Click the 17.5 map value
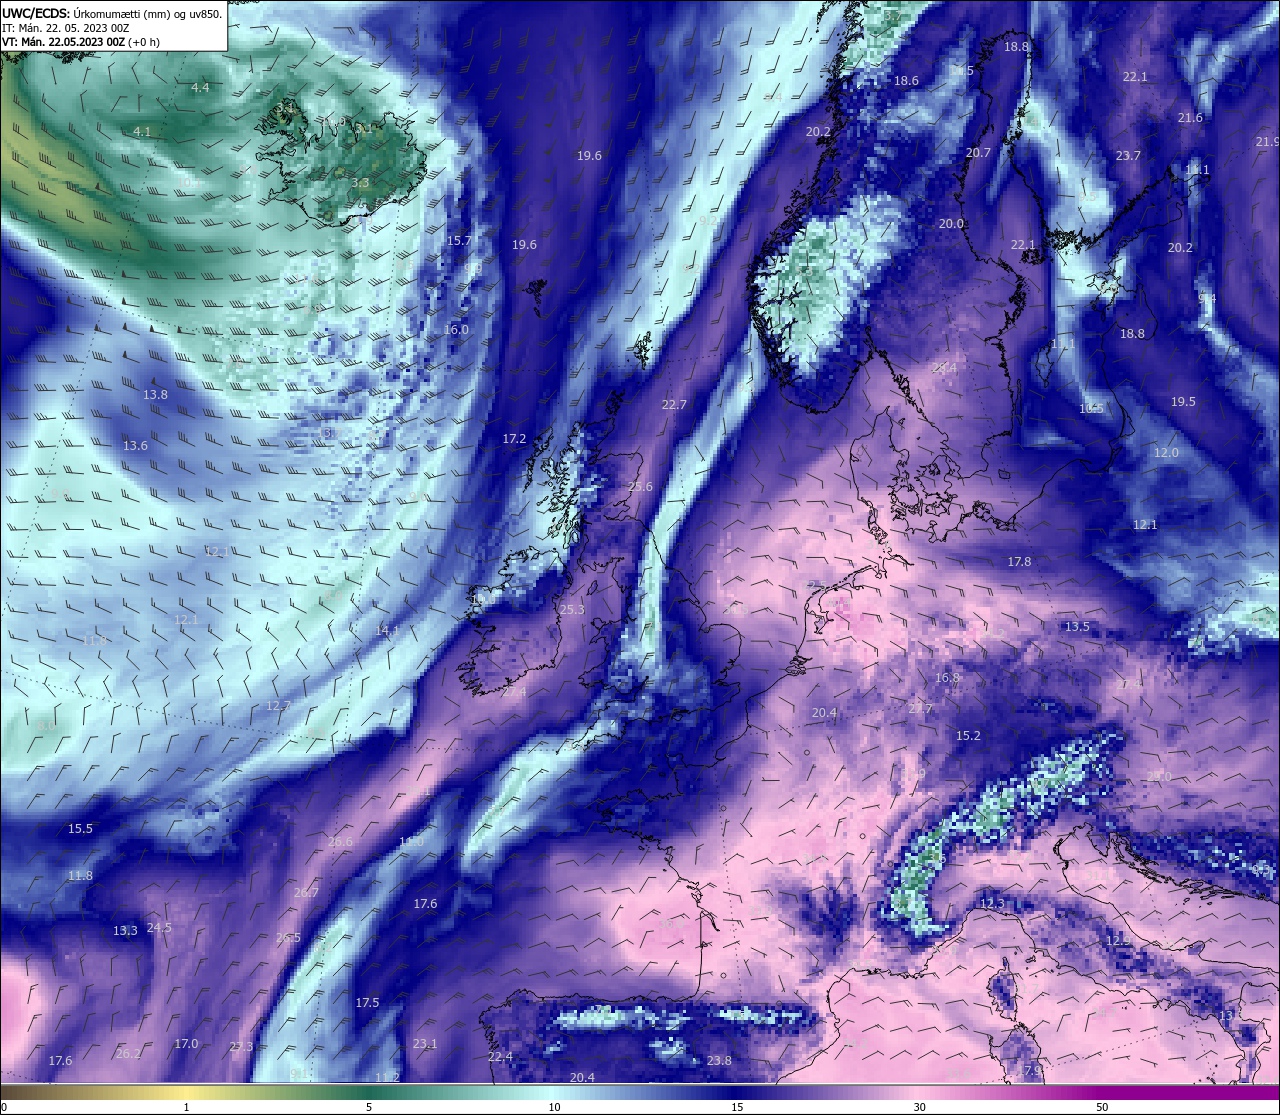Image resolution: width=1280 pixels, height=1115 pixels. 367,1003
